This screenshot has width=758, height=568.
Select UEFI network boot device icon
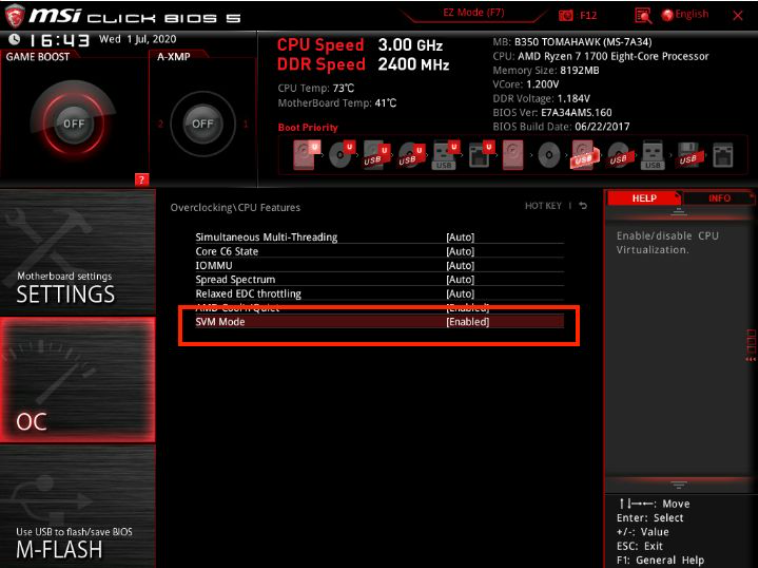pyautogui.click(x=481, y=155)
